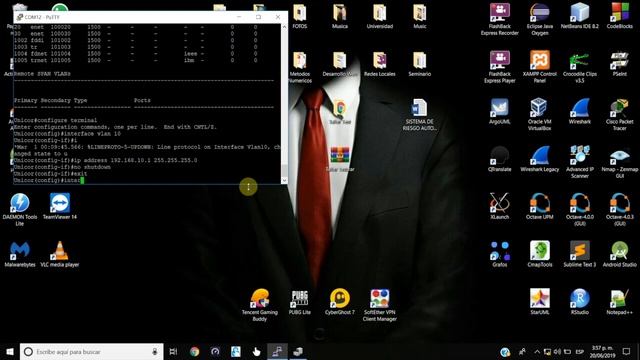This screenshot has height=360, width=640.
Task: Launch CyberGhost 7
Action: (340, 302)
